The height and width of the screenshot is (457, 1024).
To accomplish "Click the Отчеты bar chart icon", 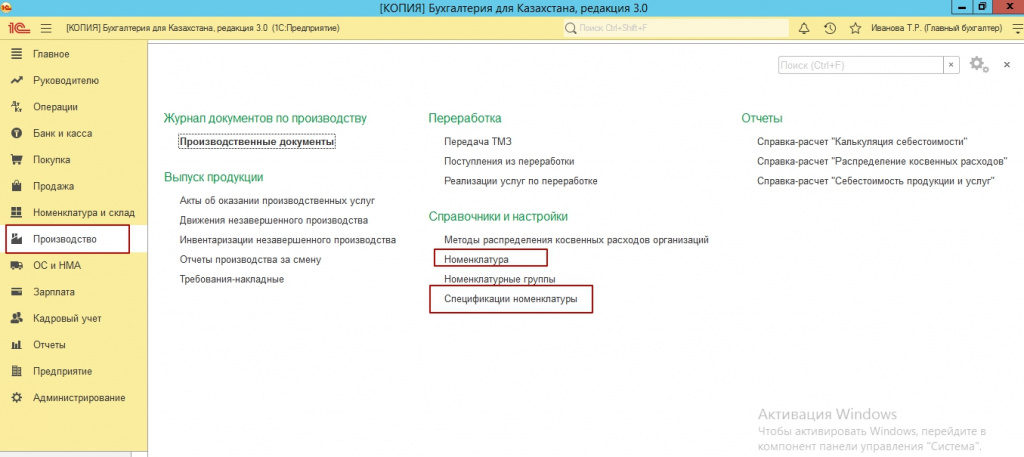I will [18, 345].
